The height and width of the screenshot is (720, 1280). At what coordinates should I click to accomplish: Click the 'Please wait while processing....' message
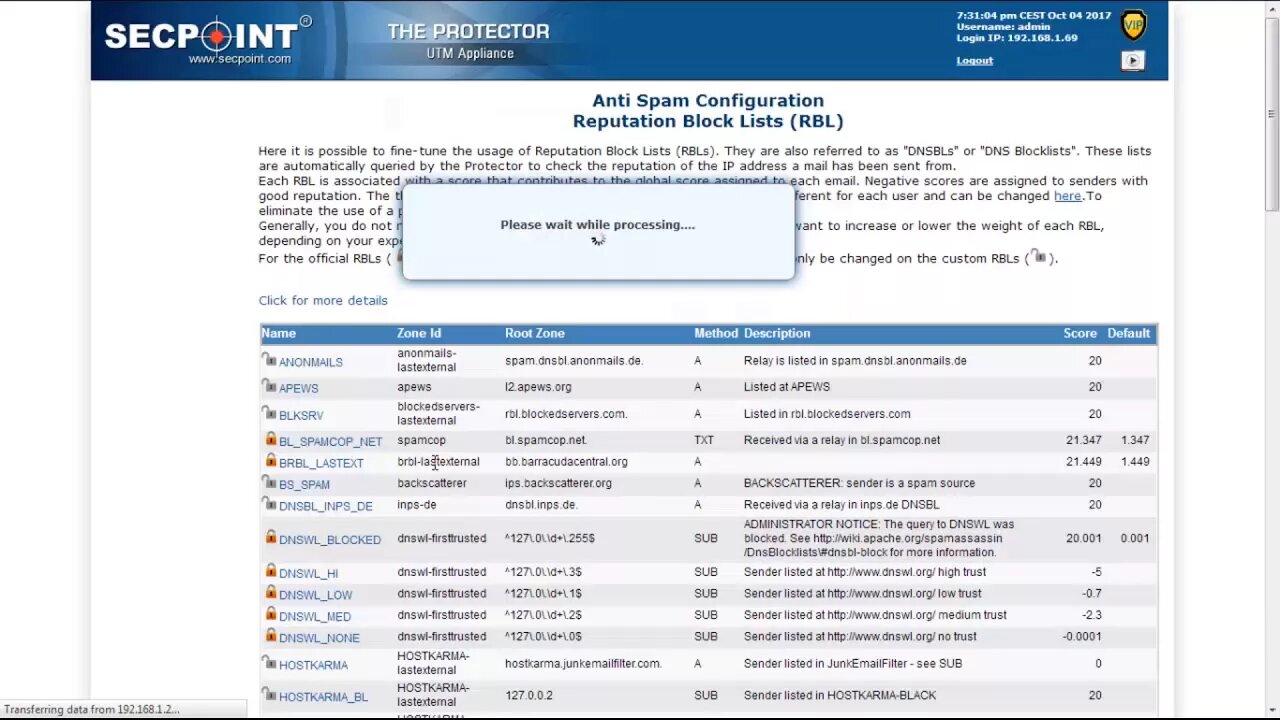[598, 224]
